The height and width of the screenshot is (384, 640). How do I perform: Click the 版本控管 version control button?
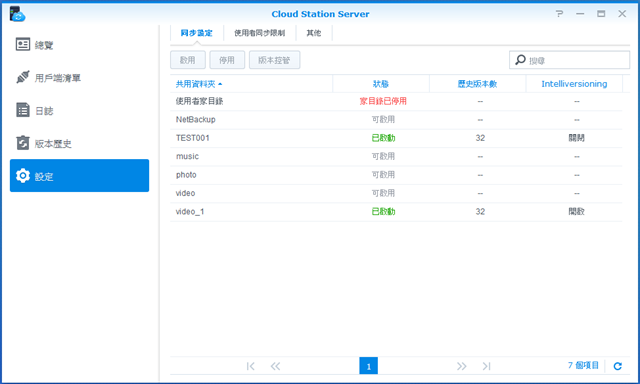274,60
